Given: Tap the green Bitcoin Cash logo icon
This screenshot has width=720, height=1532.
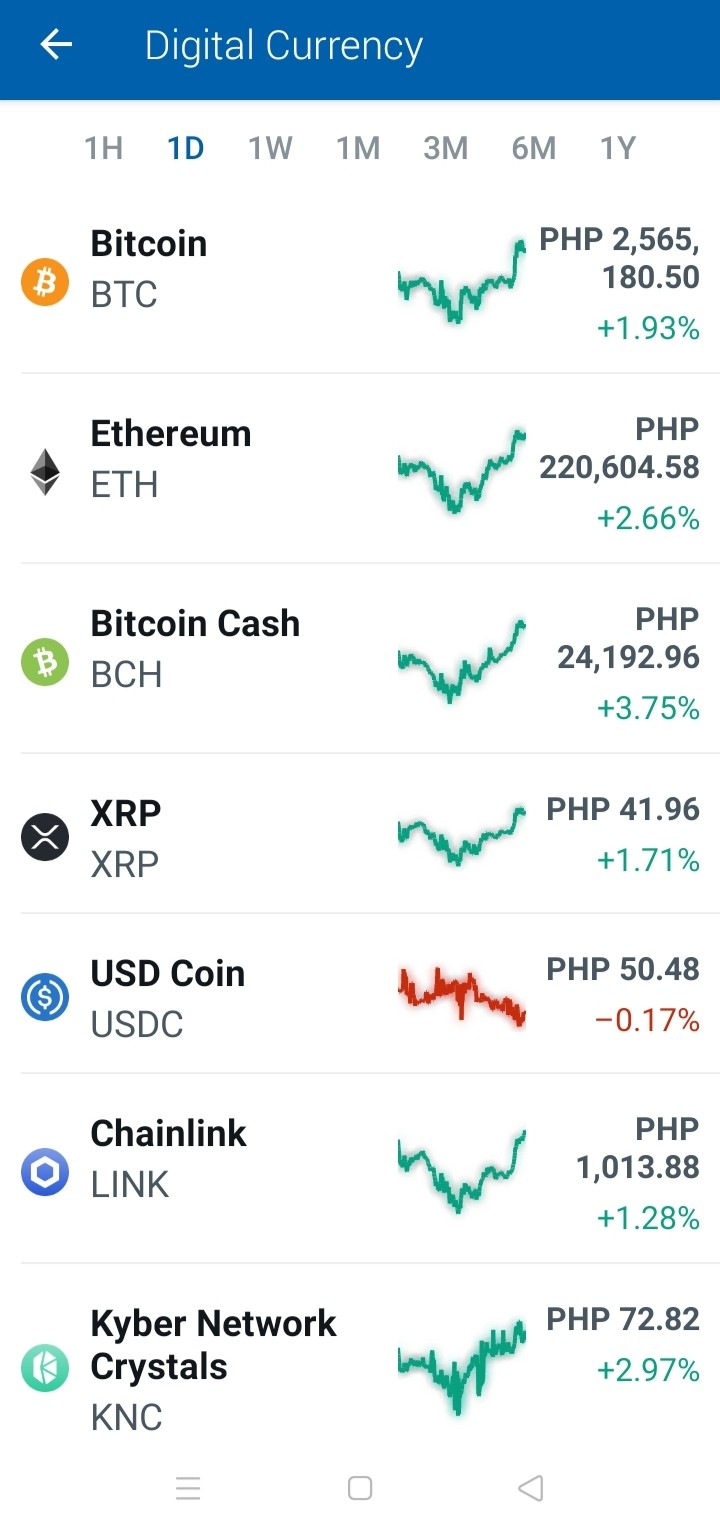Looking at the screenshot, I should 45,662.
